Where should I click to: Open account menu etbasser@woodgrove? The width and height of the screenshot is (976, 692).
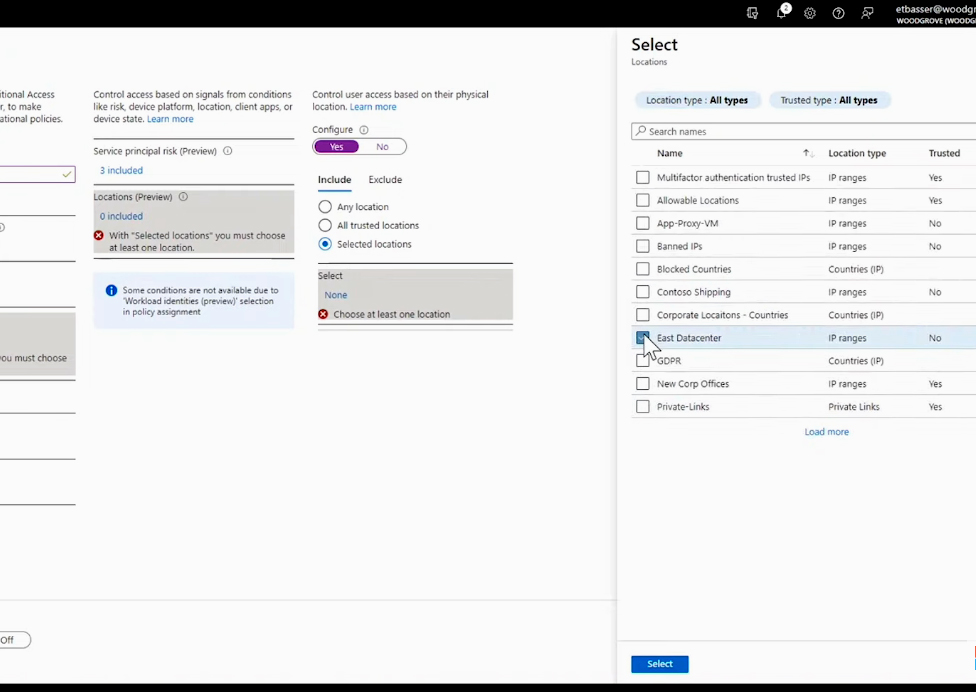(935, 14)
